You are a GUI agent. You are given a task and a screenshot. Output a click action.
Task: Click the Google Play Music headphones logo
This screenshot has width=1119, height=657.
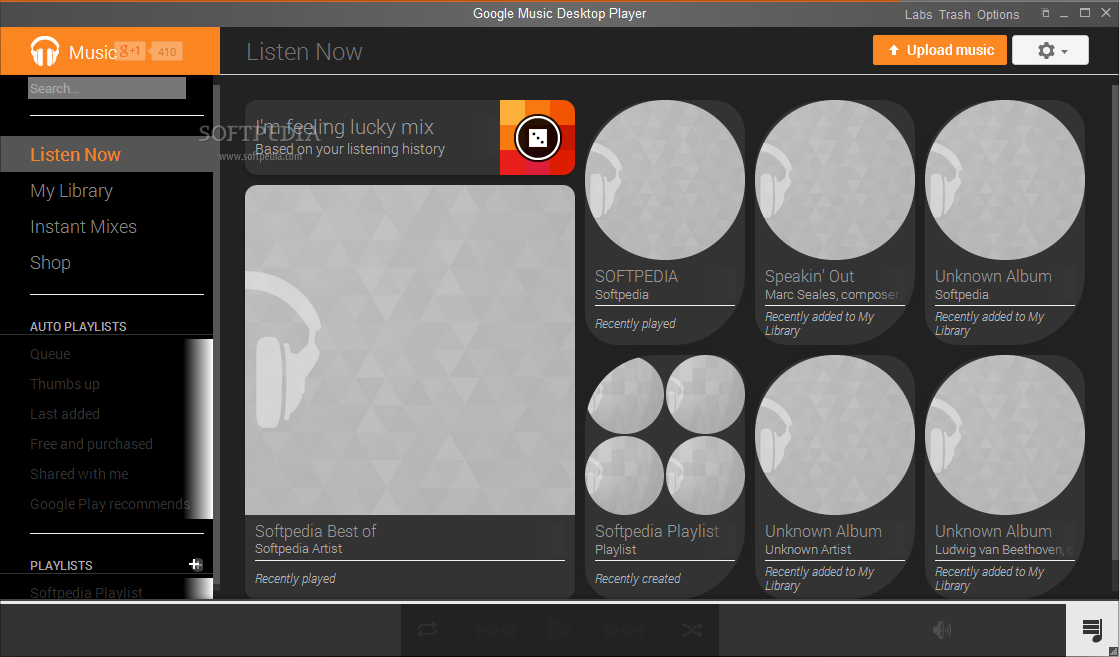coord(44,51)
